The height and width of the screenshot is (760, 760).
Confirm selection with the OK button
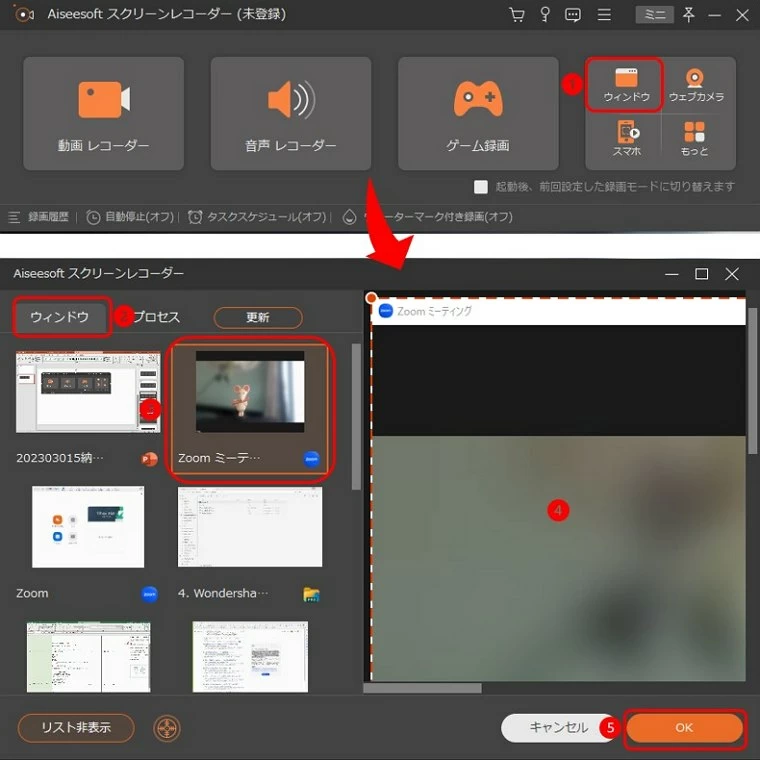[x=684, y=728]
